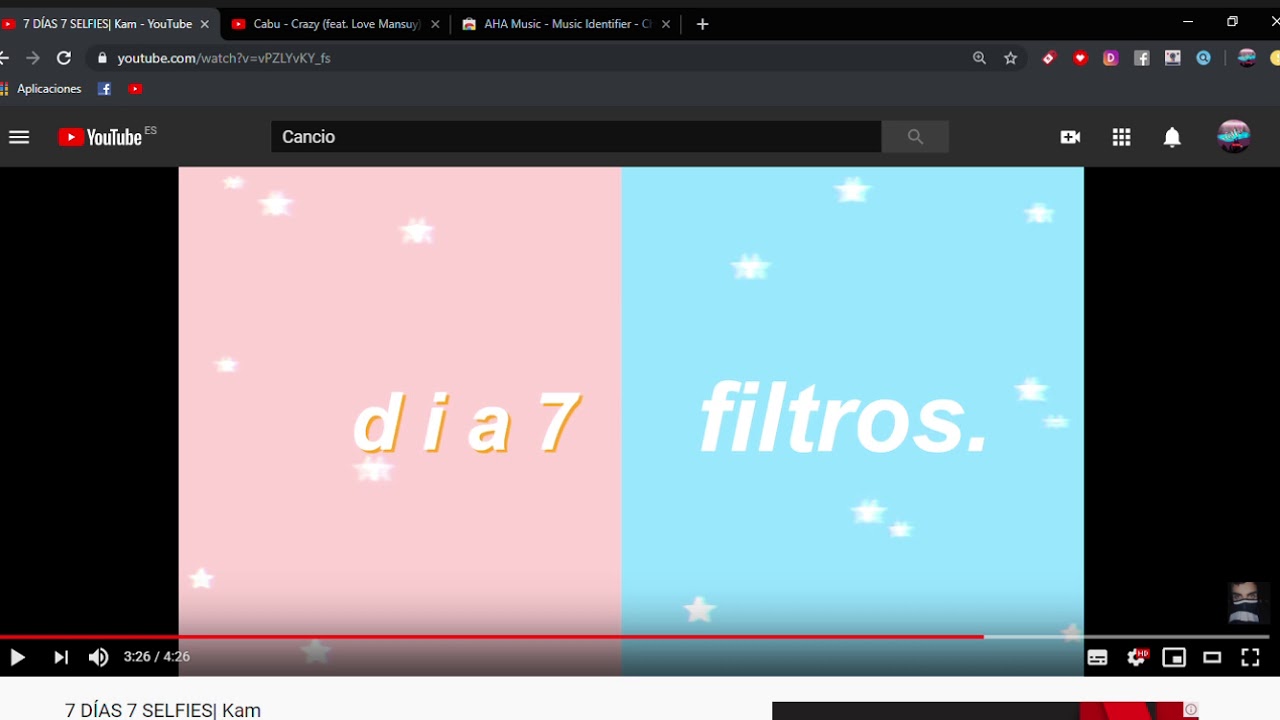Click the browser address bar URL
Screen dimensions: 1280x720
click(224, 58)
